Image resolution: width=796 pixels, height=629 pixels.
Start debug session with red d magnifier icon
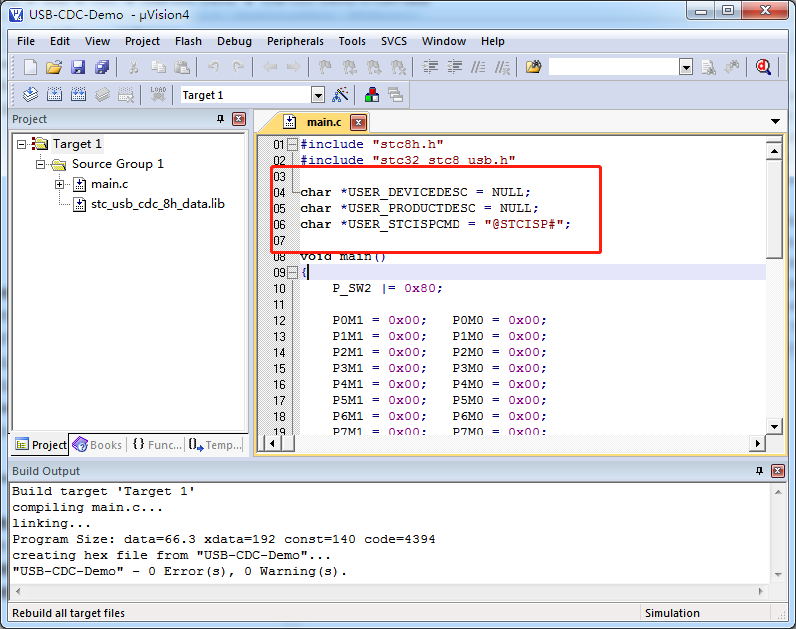pyautogui.click(x=763, y=67)
